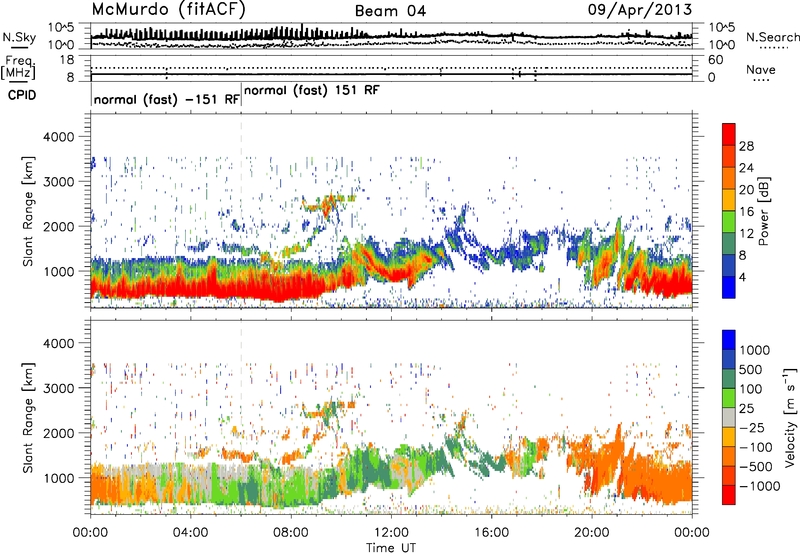Click the '4000' tick on the power panel
Viewport: 800px width, 554px height.
click(59, 137)
